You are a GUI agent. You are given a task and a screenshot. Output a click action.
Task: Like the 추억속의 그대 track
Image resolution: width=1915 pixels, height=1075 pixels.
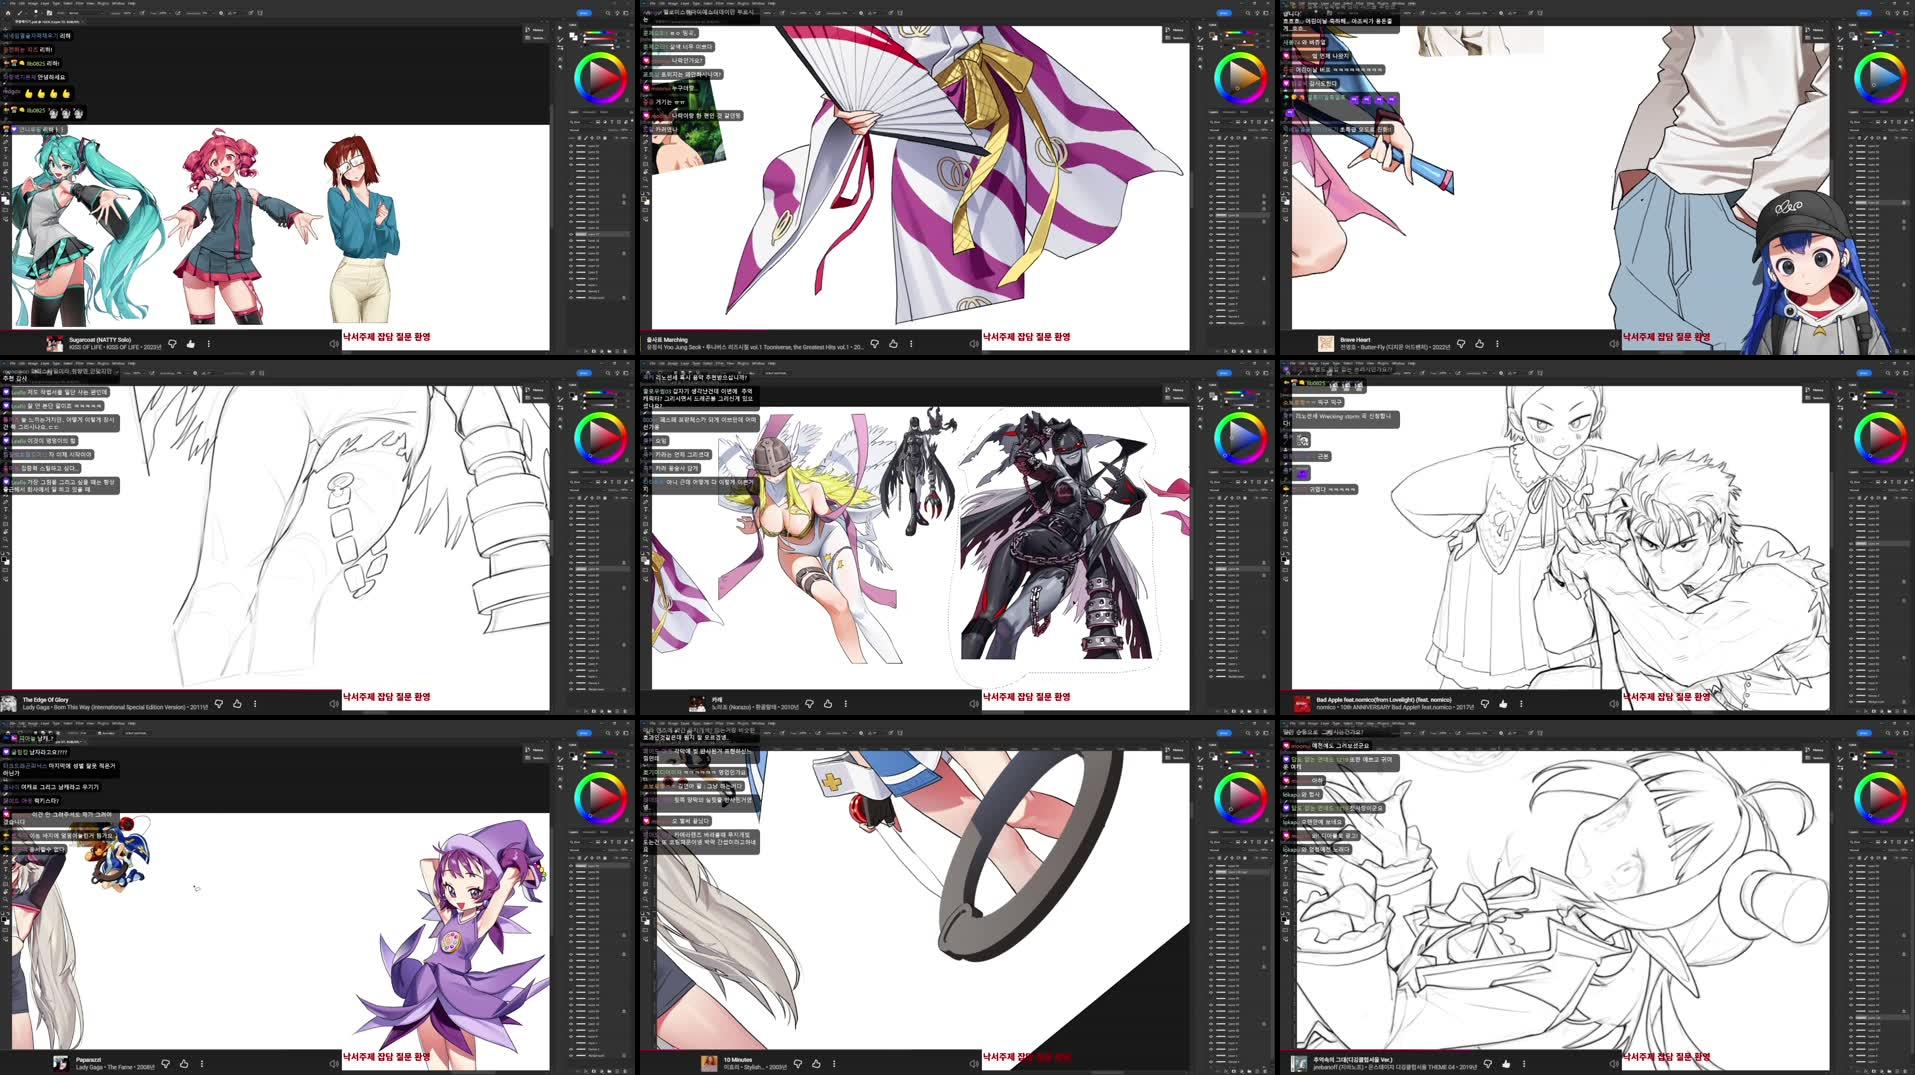(1506, 1063)
